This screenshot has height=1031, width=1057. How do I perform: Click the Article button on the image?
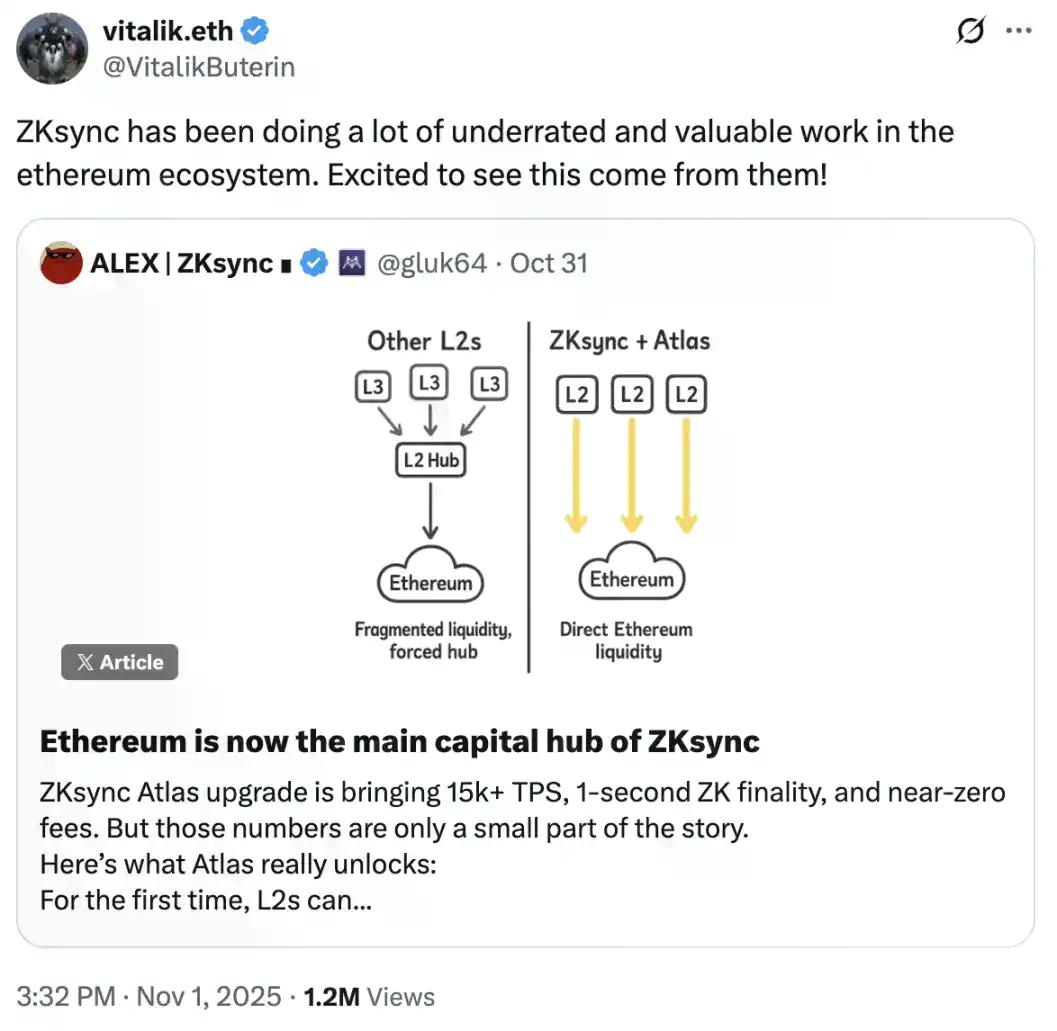coord(119,662)
